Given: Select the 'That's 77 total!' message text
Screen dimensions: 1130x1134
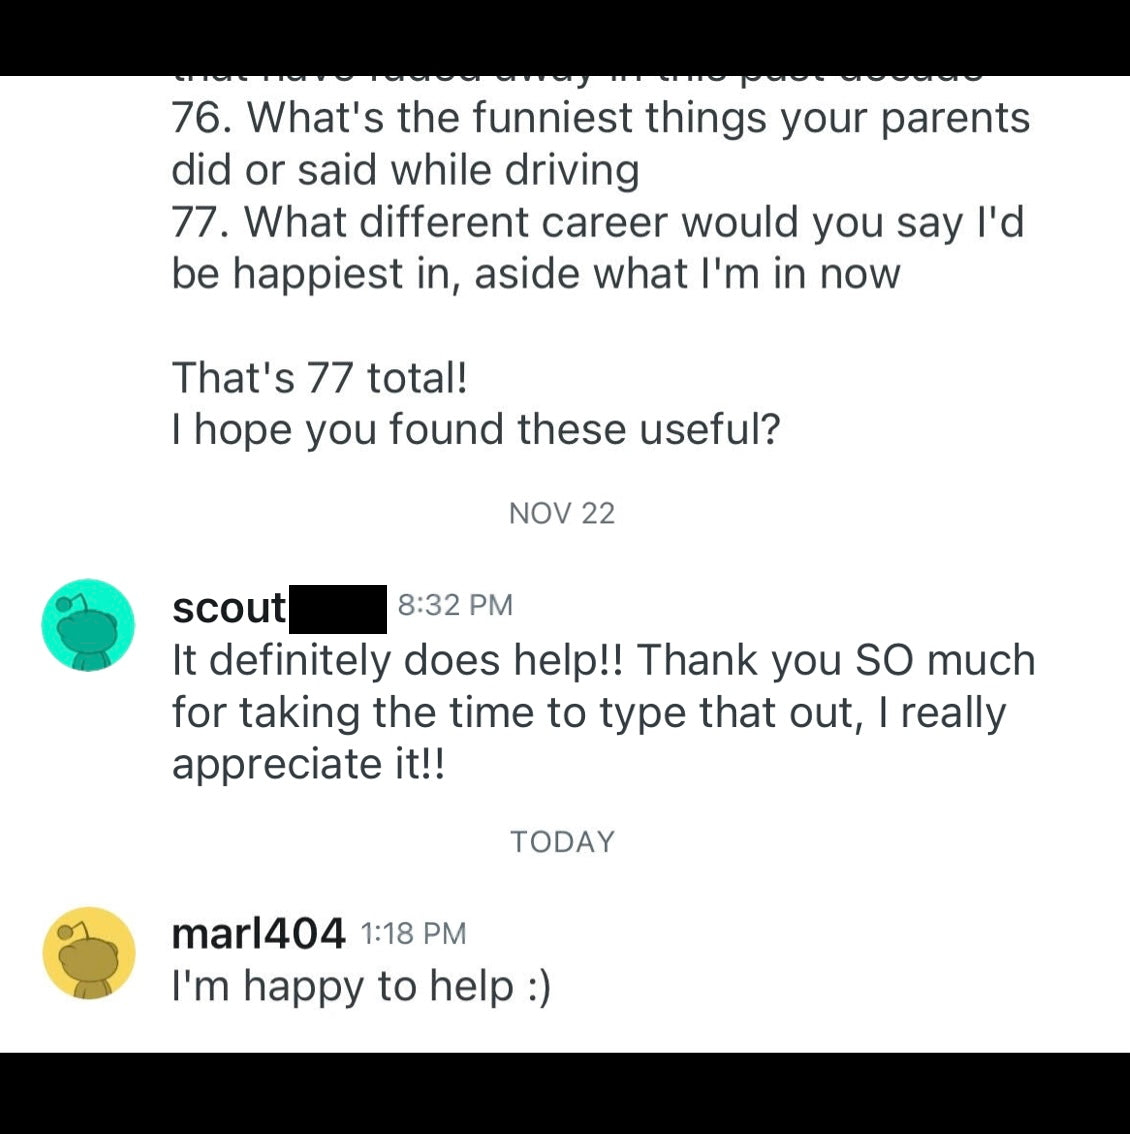Looking at the screenshot, I should pyautogui.click(x=321, y=378).
